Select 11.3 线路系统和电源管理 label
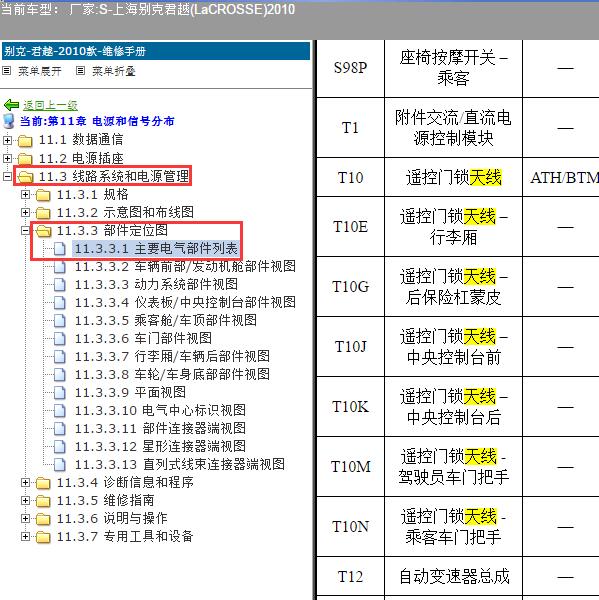The image size is (599, 600). pos(114,176)
